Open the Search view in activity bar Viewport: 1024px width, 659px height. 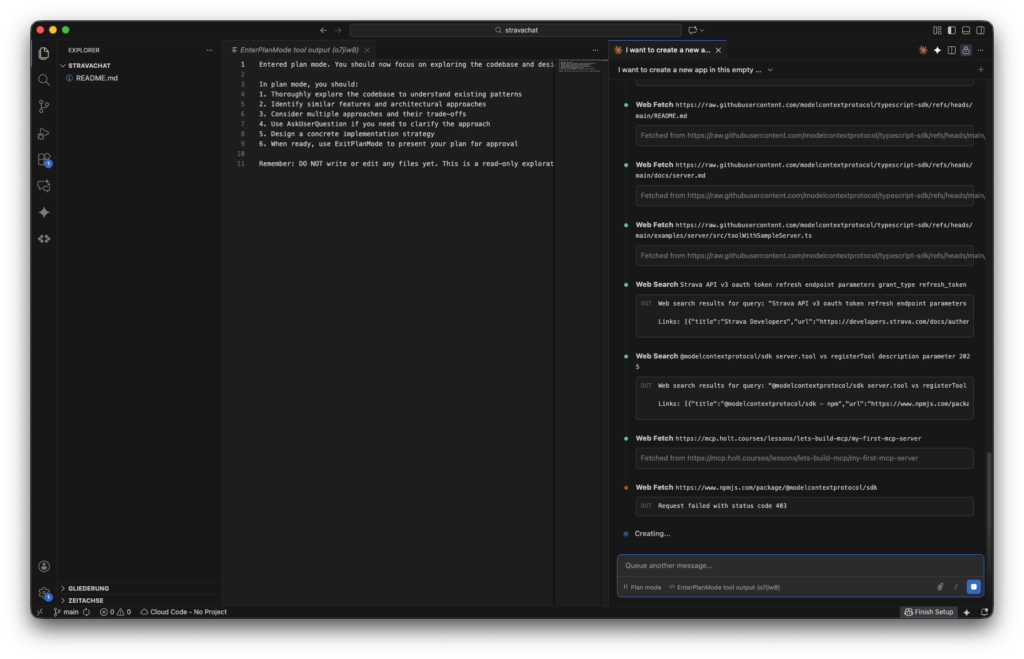click(x=44, y=80)
